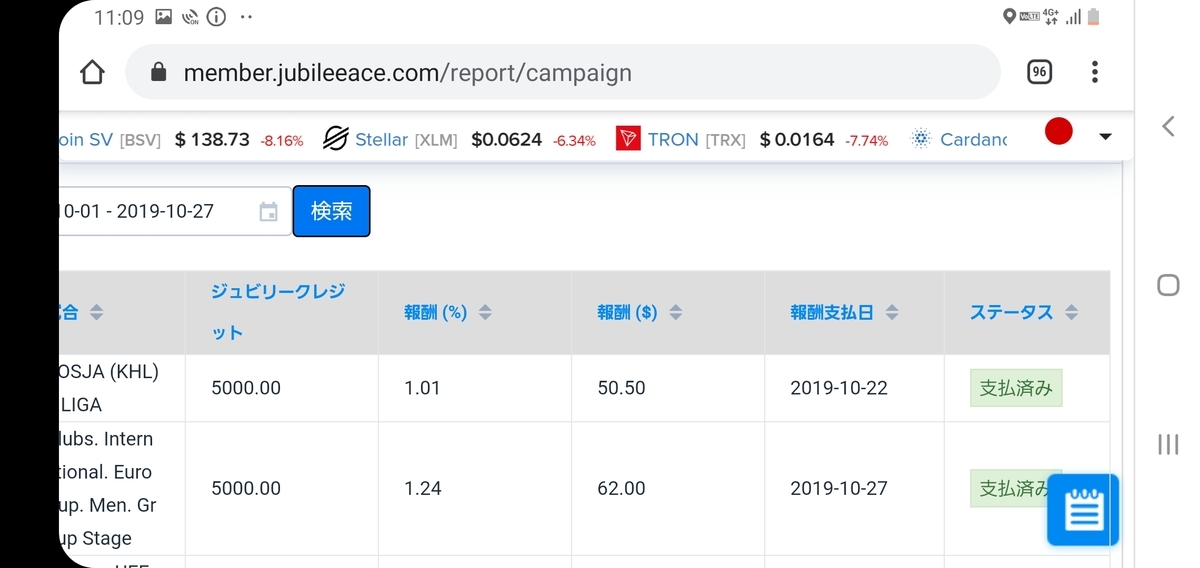Image resolution: width=1200 pixels, height=568 pixels.
Task: Sort by 報酬 ($) column arrows
Action: 676,313
